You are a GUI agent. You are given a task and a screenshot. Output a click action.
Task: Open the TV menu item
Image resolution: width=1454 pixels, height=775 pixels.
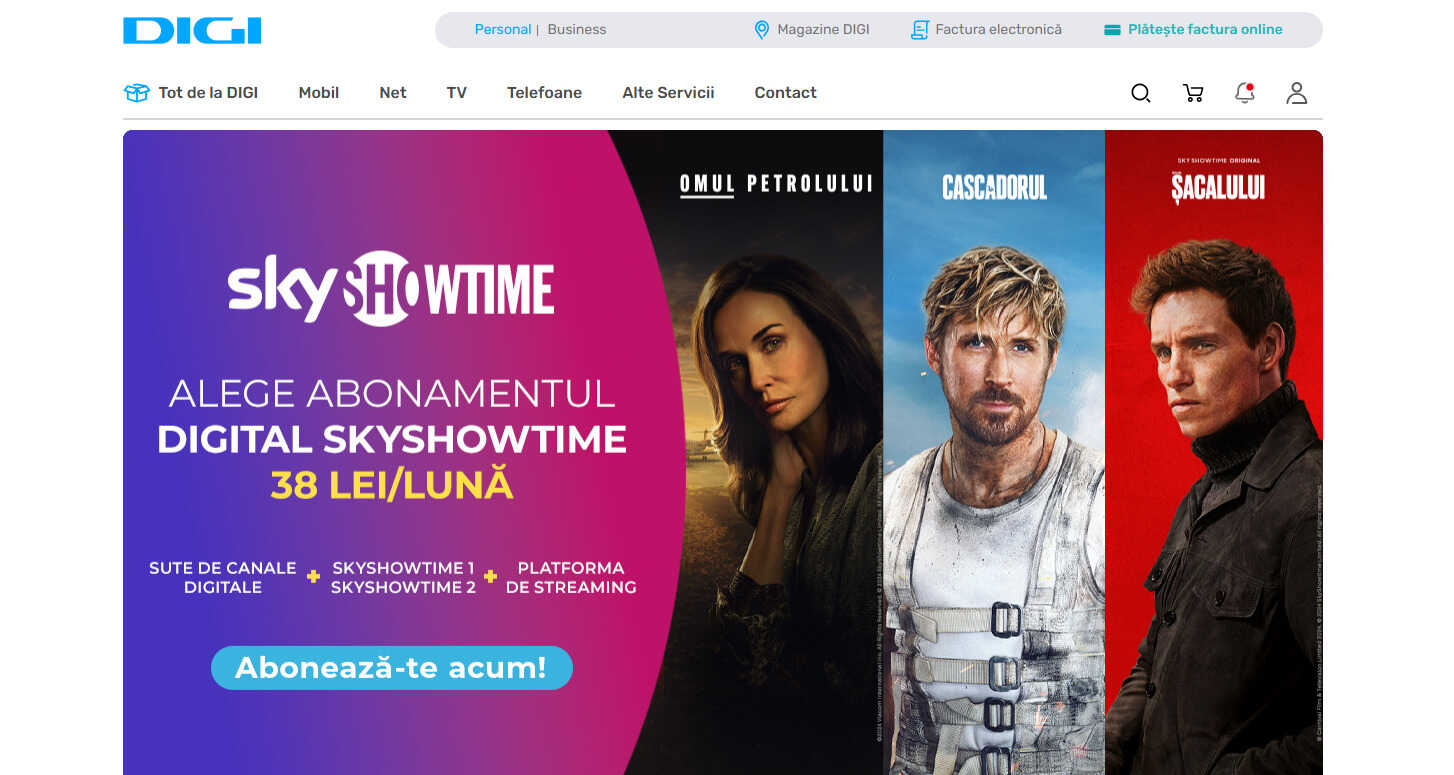click(457, 92)
